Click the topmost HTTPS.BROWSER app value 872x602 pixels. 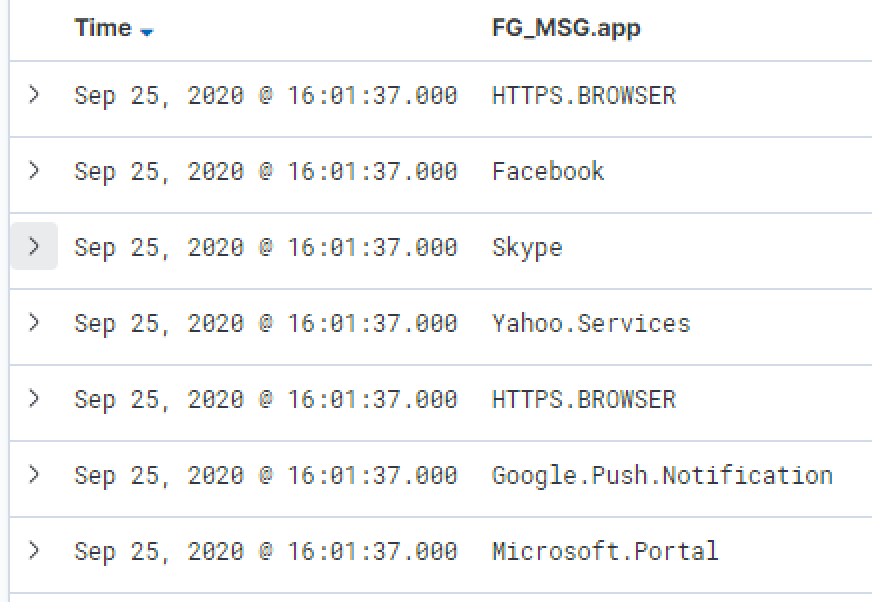click(x=584, y=95)
